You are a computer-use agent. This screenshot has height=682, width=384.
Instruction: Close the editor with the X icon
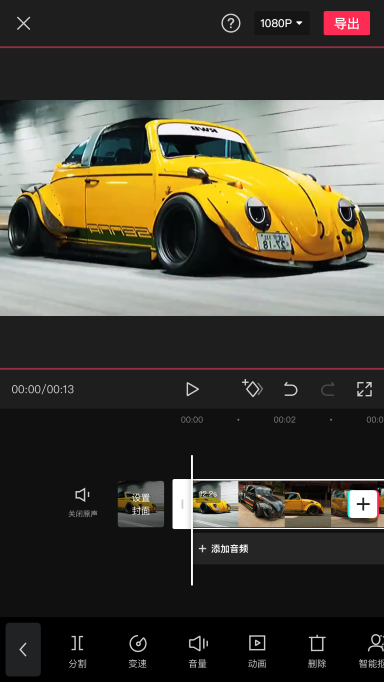pos(23,23)
